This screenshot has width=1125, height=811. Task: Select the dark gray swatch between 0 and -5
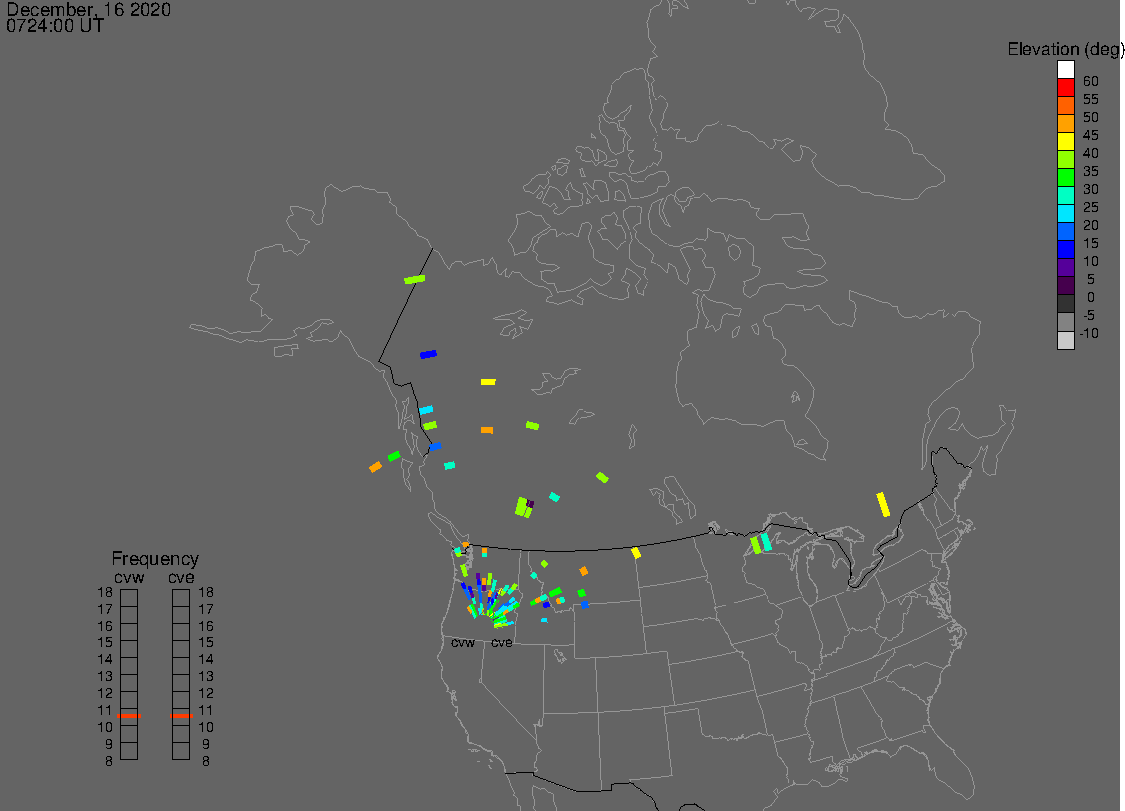[1065, 304]
